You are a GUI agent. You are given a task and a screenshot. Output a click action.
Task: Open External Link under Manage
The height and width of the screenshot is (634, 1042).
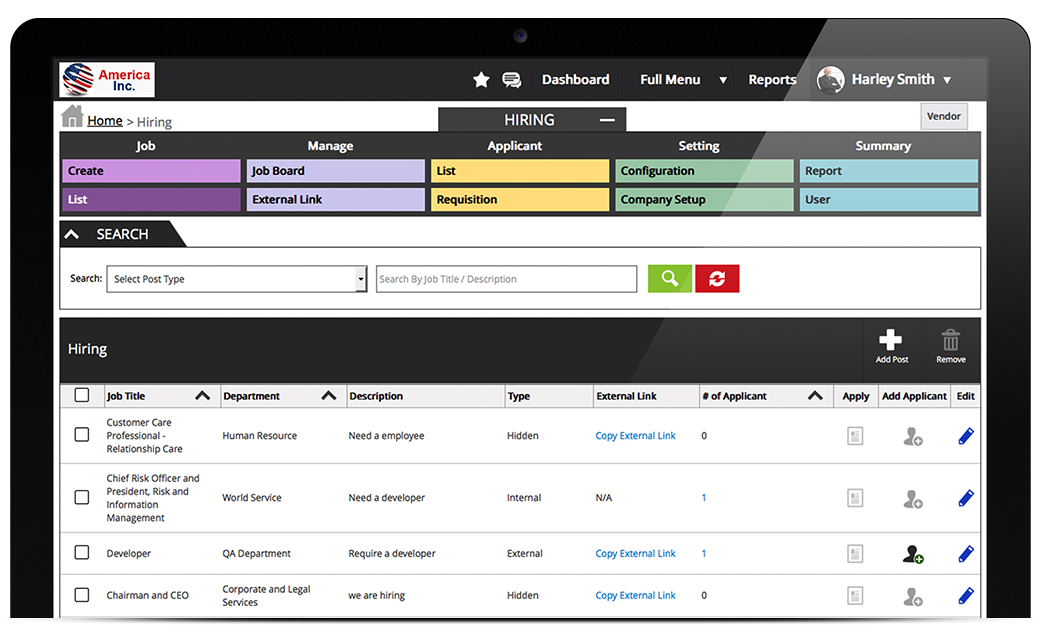(336, 199)
